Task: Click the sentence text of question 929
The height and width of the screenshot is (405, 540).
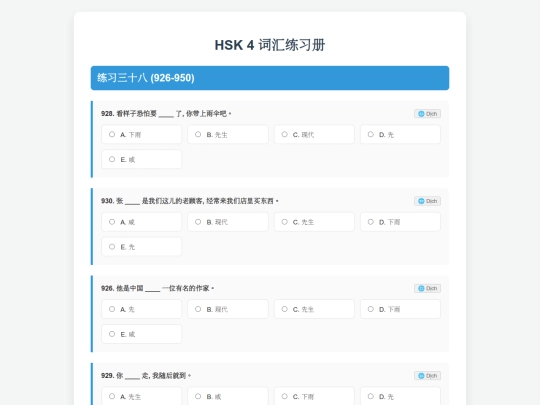Action: [146, 375]
